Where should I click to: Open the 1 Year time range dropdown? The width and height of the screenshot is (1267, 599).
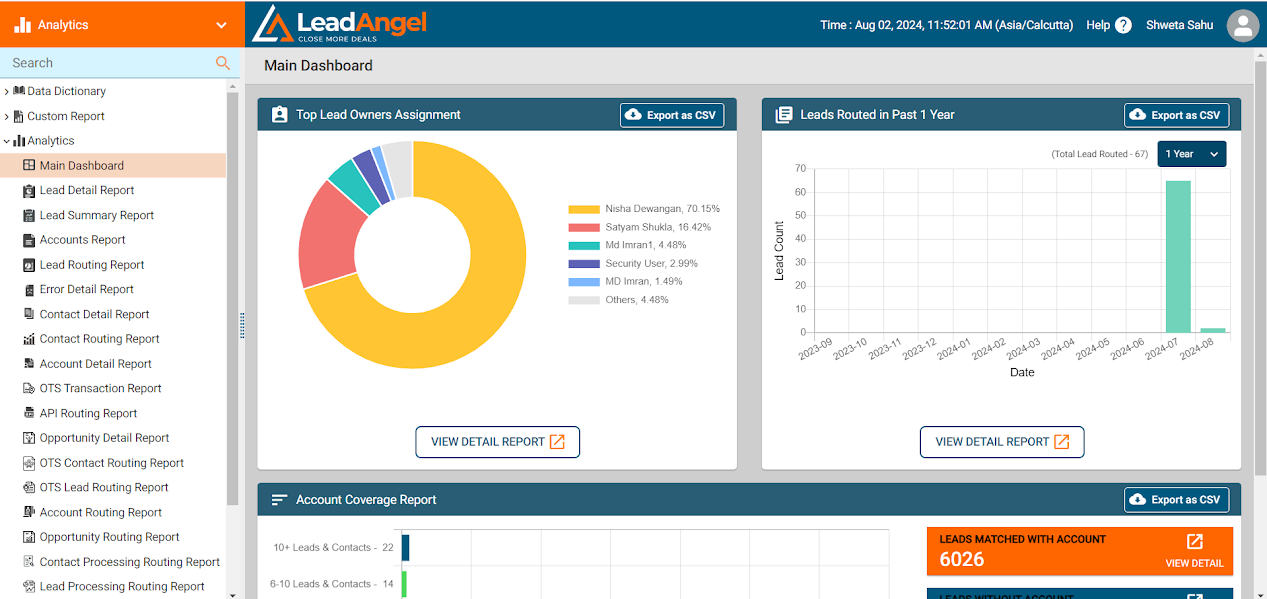coord(1192,154)
